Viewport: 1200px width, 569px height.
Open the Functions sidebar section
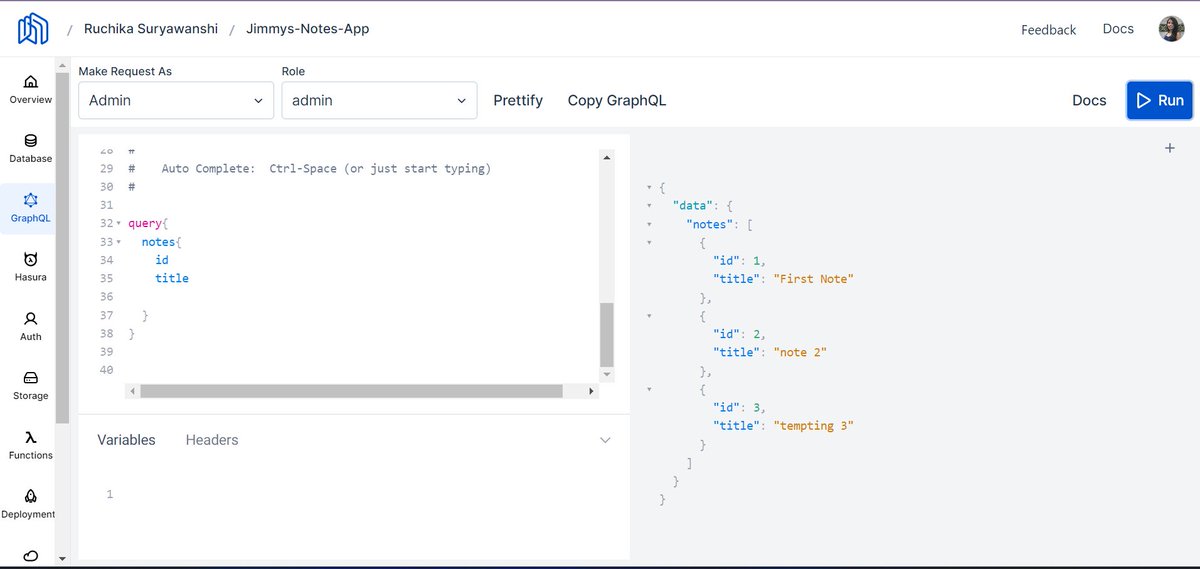(31, 445)
